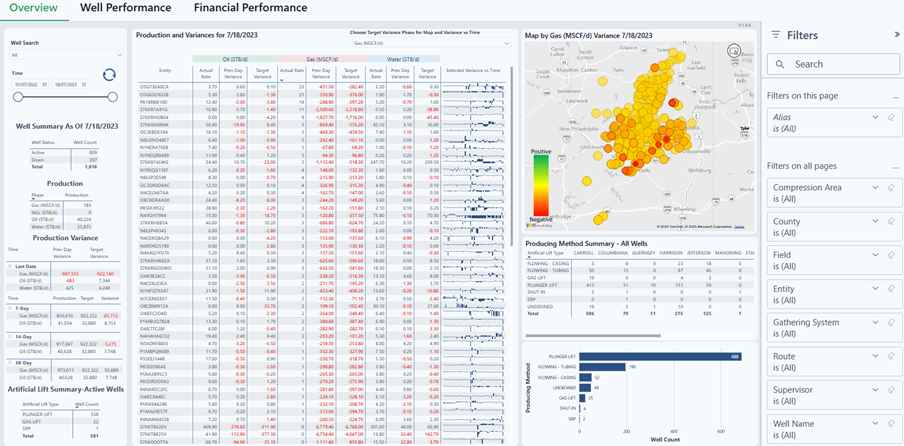Open the start date calendar picker

click(x=44, y=84)
